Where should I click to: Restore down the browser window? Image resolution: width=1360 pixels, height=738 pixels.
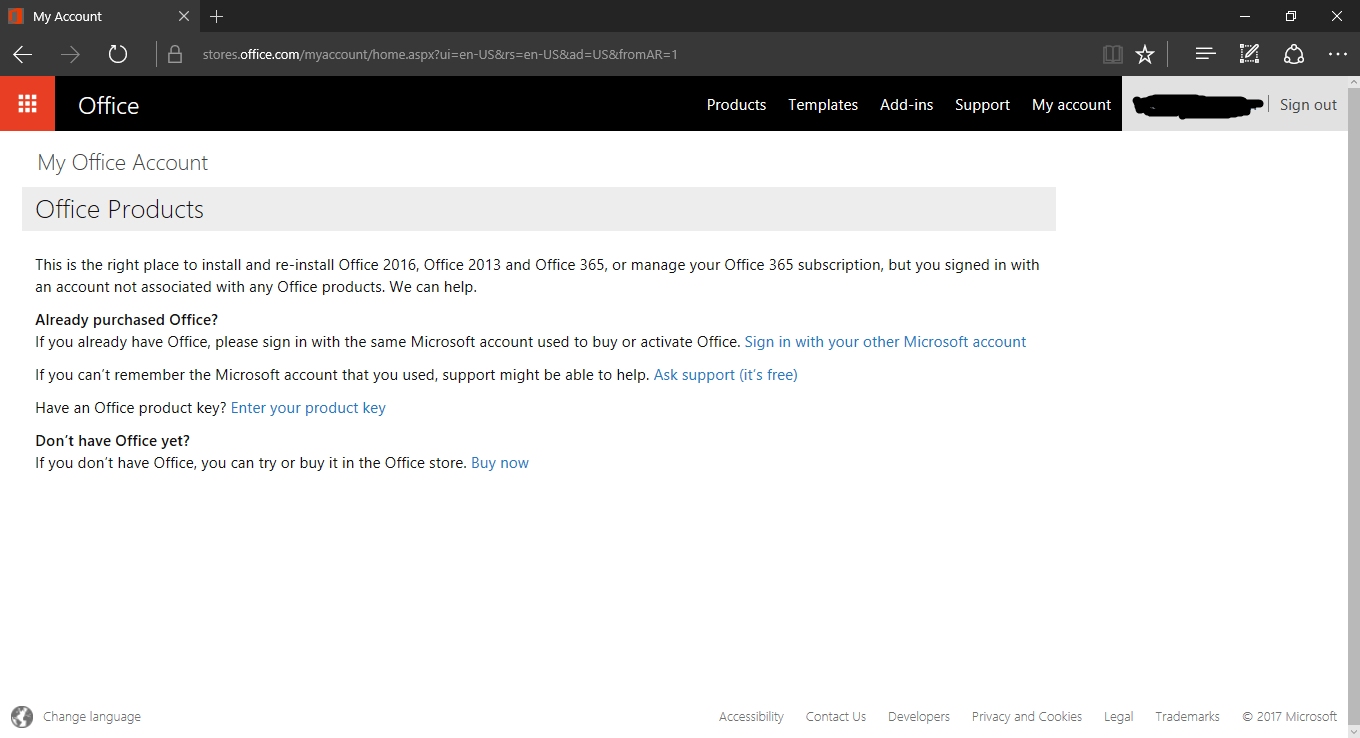[1291, 16]
